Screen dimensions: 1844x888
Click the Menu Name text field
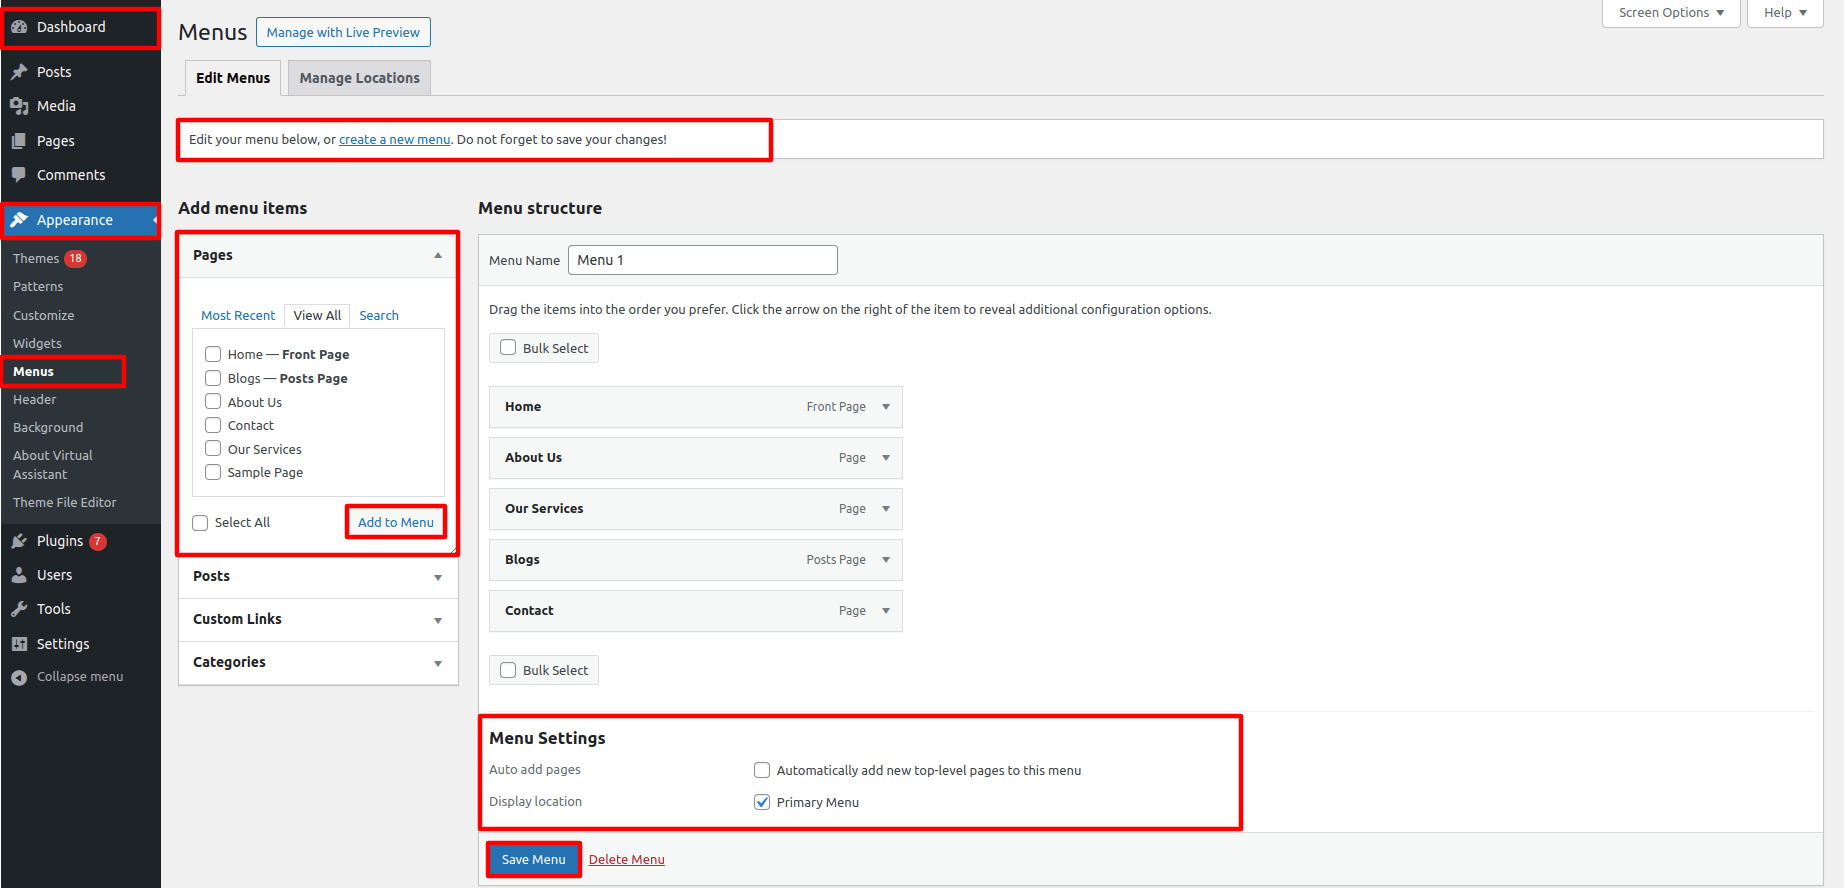coord(702,260)
